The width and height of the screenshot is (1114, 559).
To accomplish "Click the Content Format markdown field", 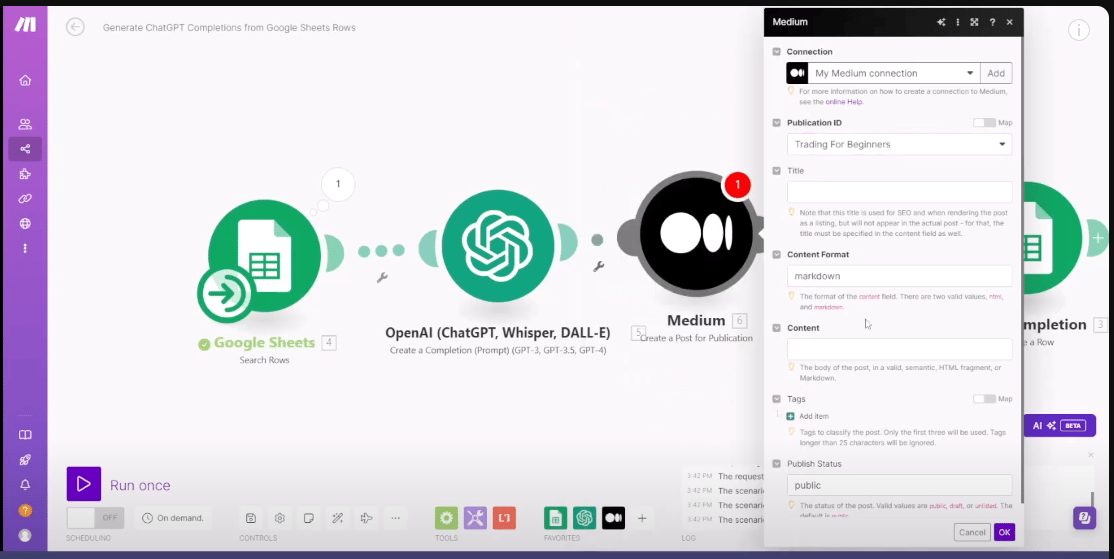I will 899,276.
